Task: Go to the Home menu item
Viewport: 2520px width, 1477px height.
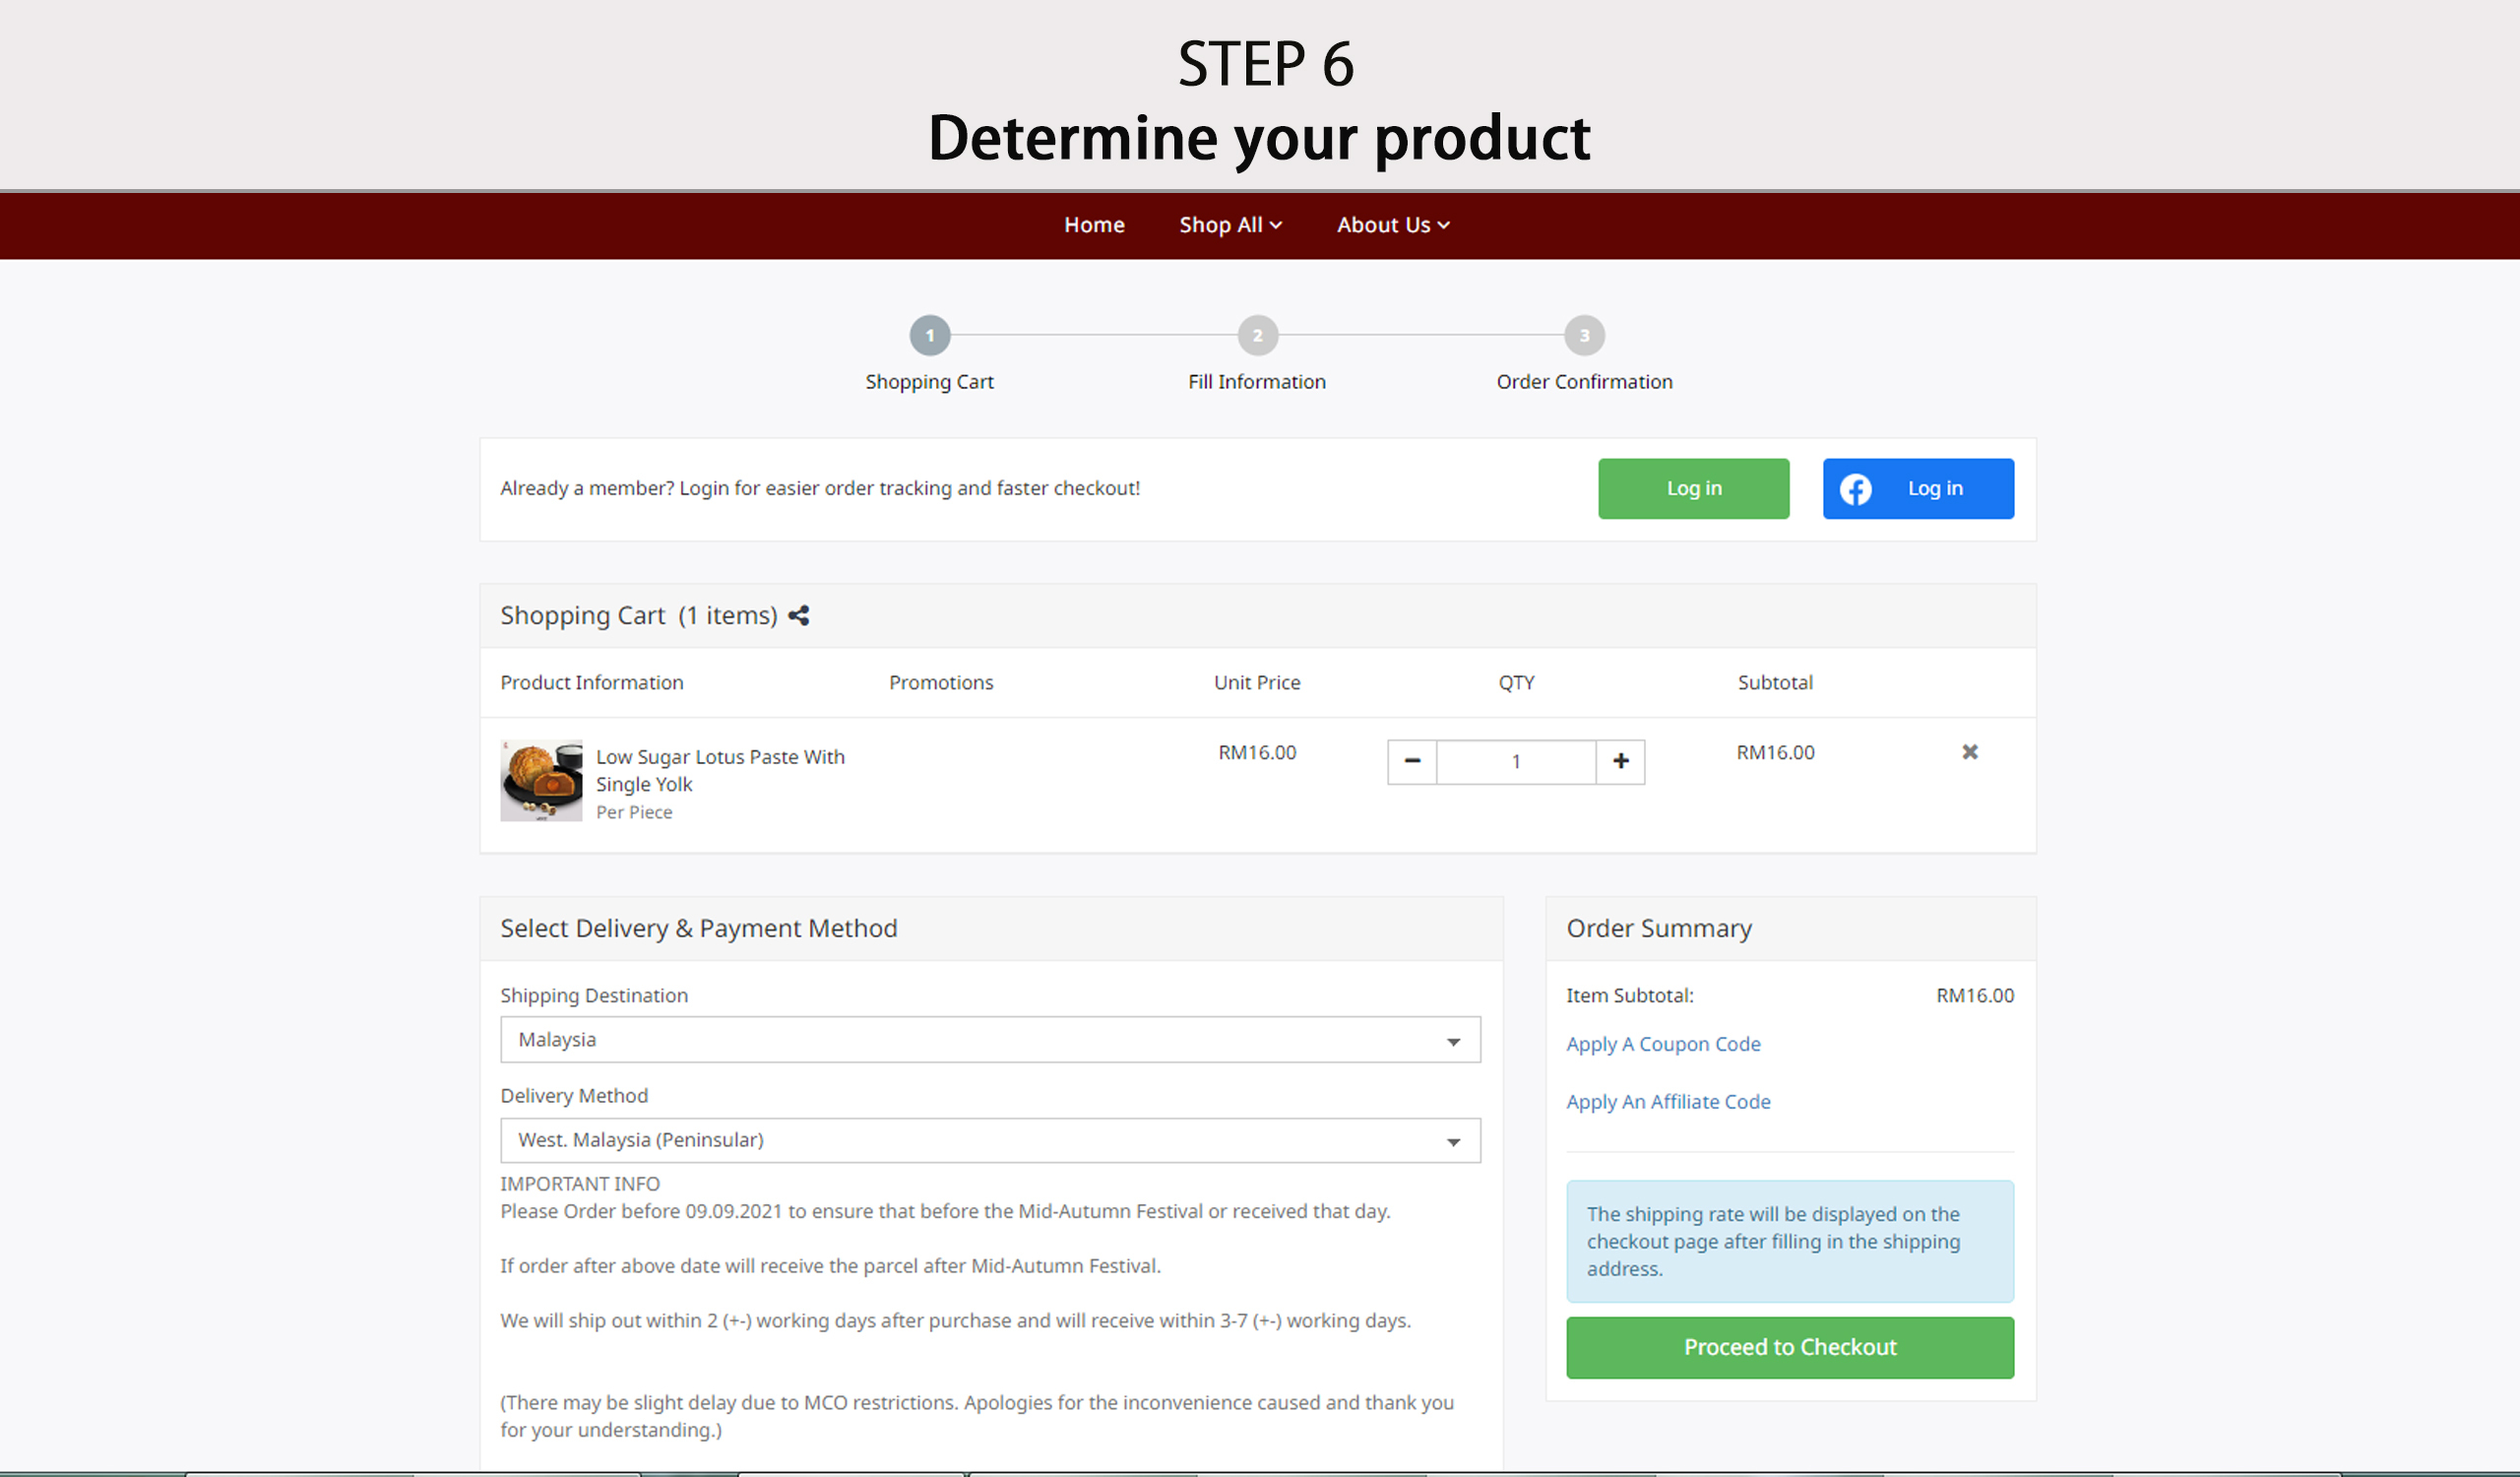Action: (x=1094, y=225)
